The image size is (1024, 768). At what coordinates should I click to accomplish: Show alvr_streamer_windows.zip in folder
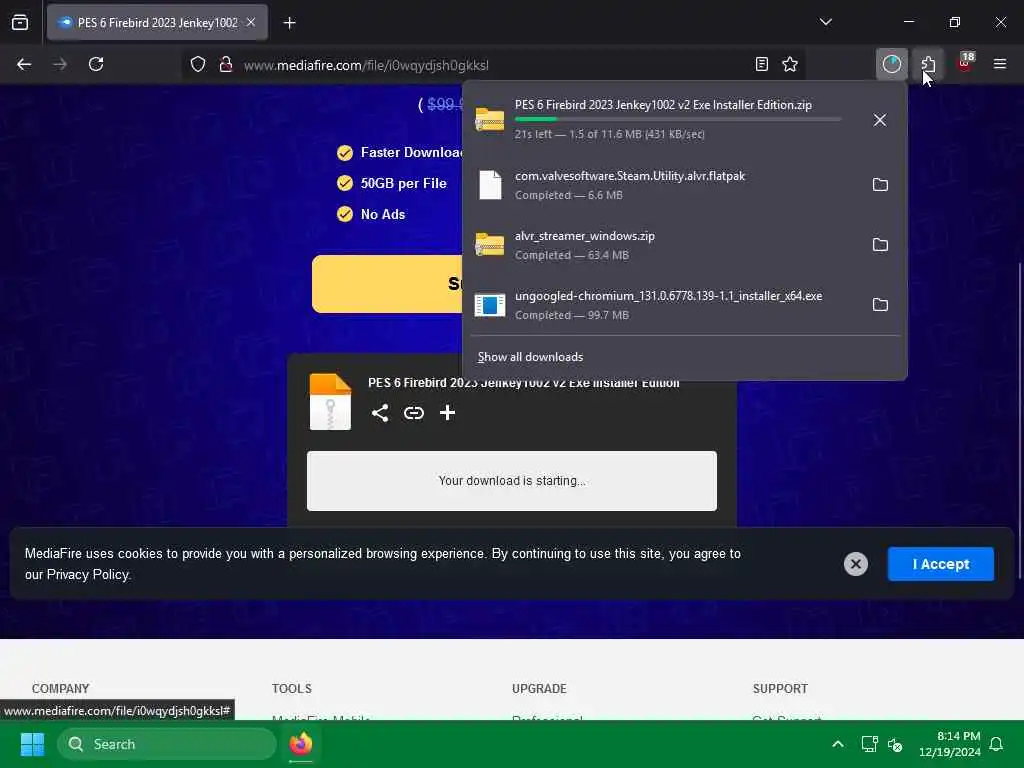pos(880,245)
